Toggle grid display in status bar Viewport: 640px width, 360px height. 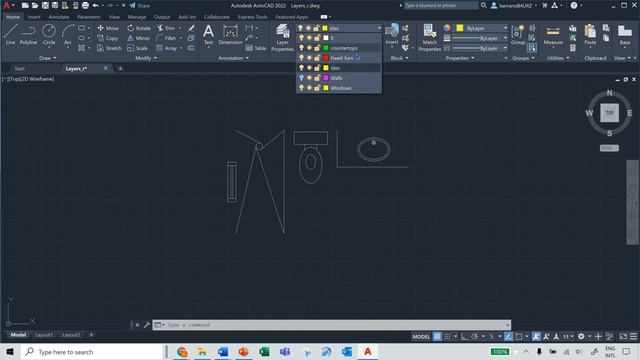pyautogui.click(x=437, y=336)
